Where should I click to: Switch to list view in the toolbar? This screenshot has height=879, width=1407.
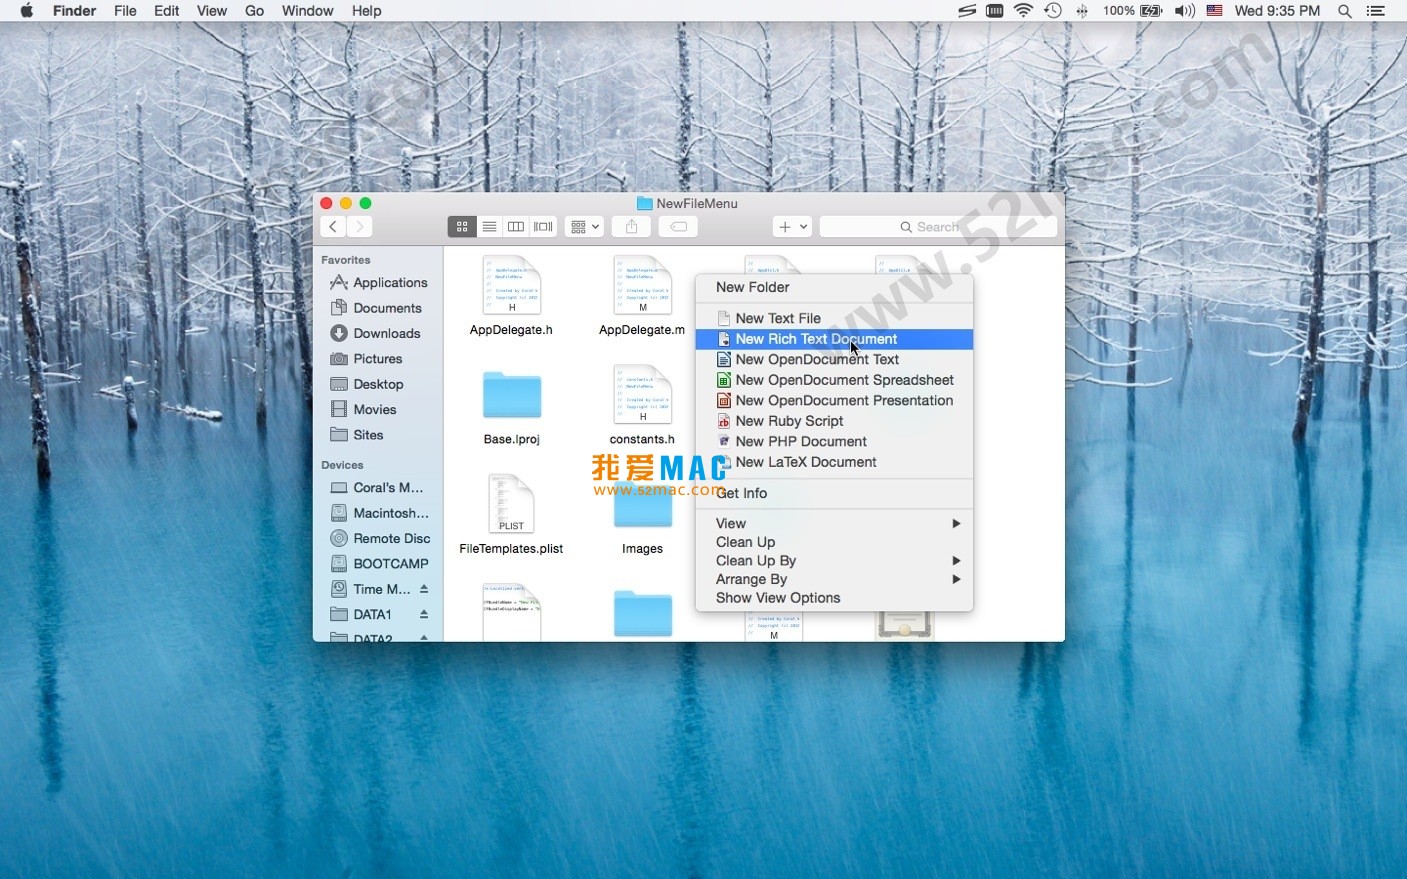pyautogui.click(x=489, y=226)
